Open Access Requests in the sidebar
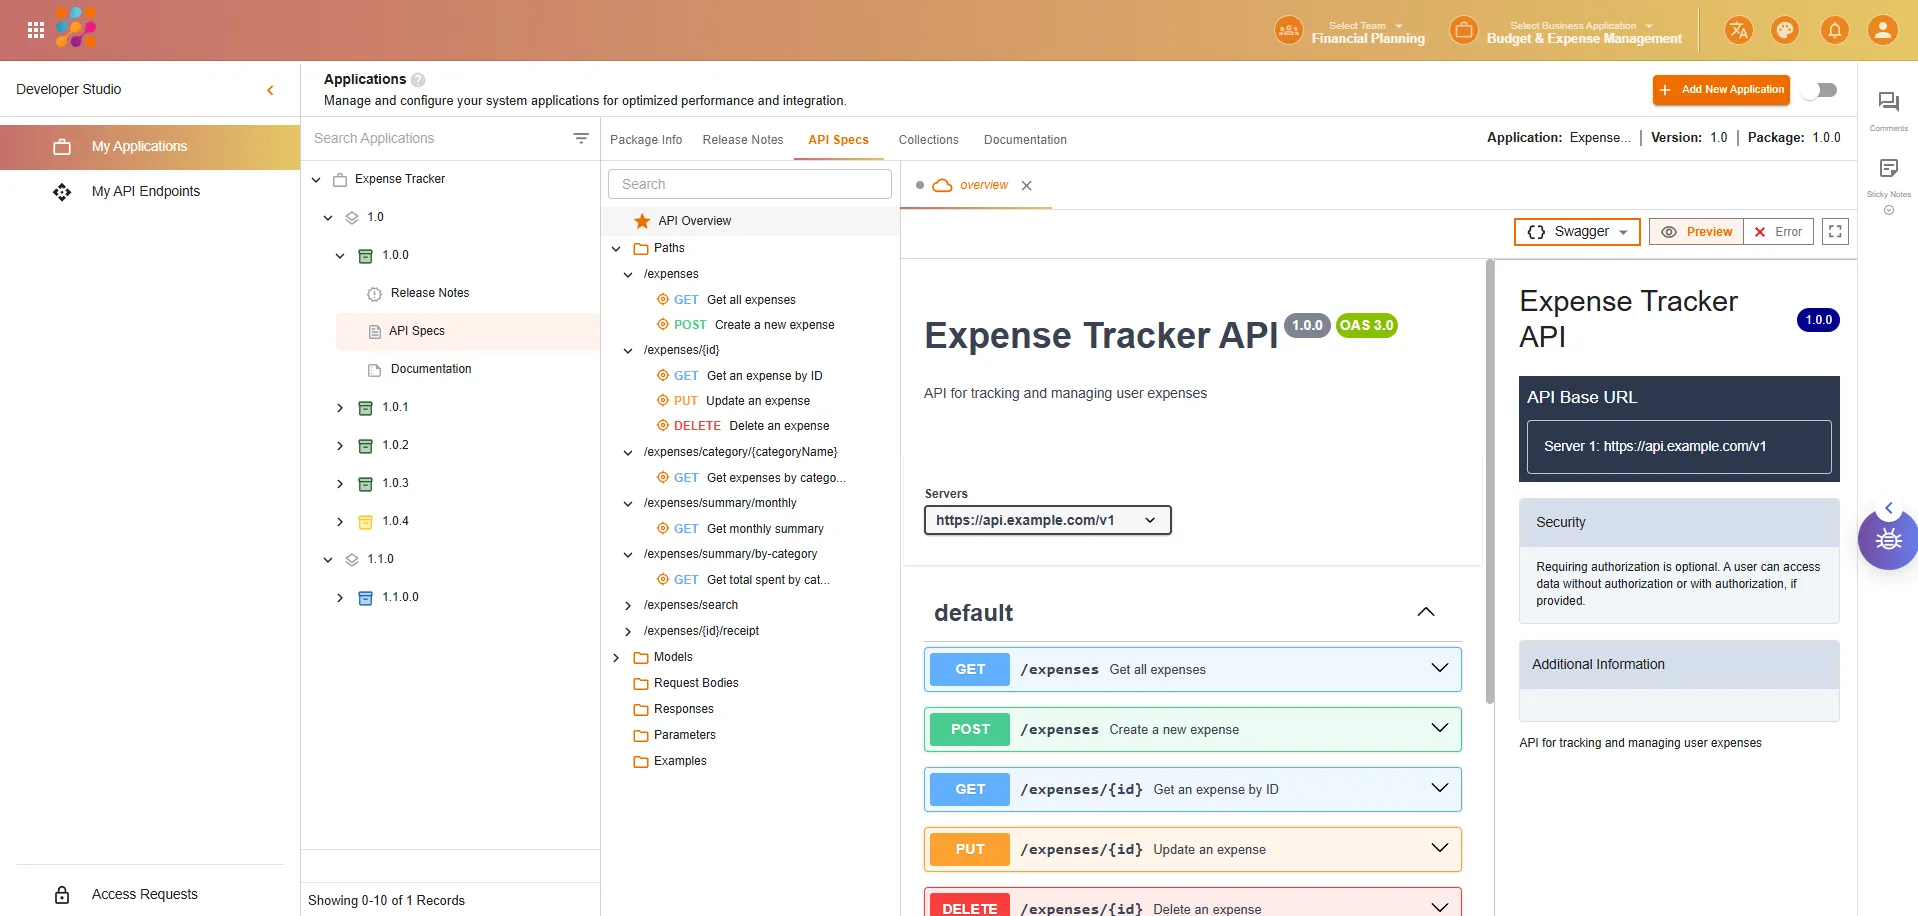 (x=144, y=894)
